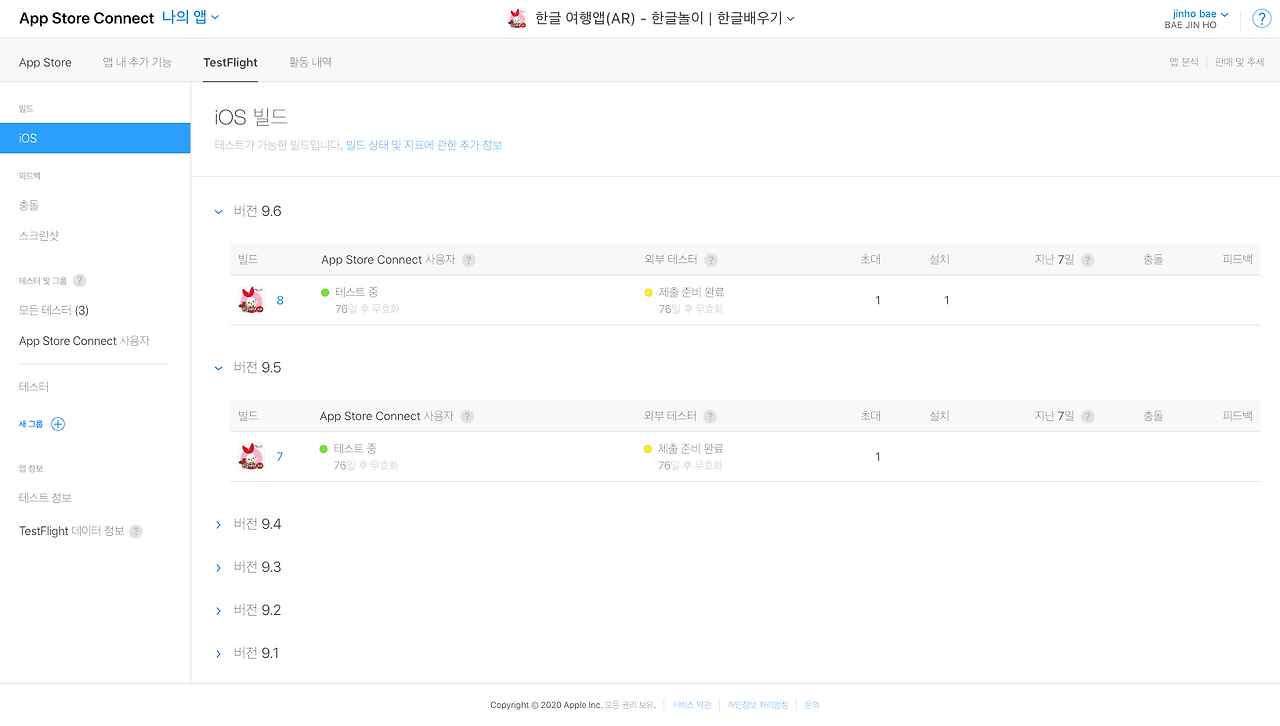
Task: Click the 제출 준비 완료 status for build 7
Action: [691, 449]
